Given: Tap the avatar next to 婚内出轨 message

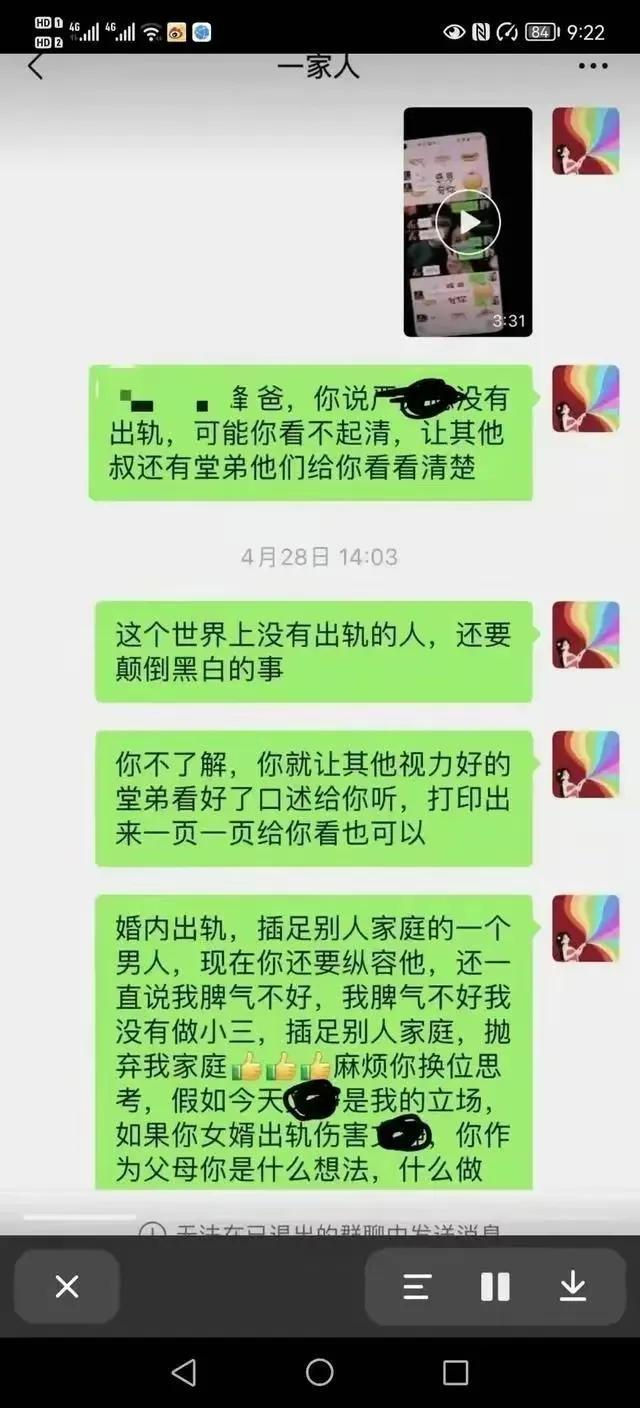Looking at the screenshot, I should point(586,929).
